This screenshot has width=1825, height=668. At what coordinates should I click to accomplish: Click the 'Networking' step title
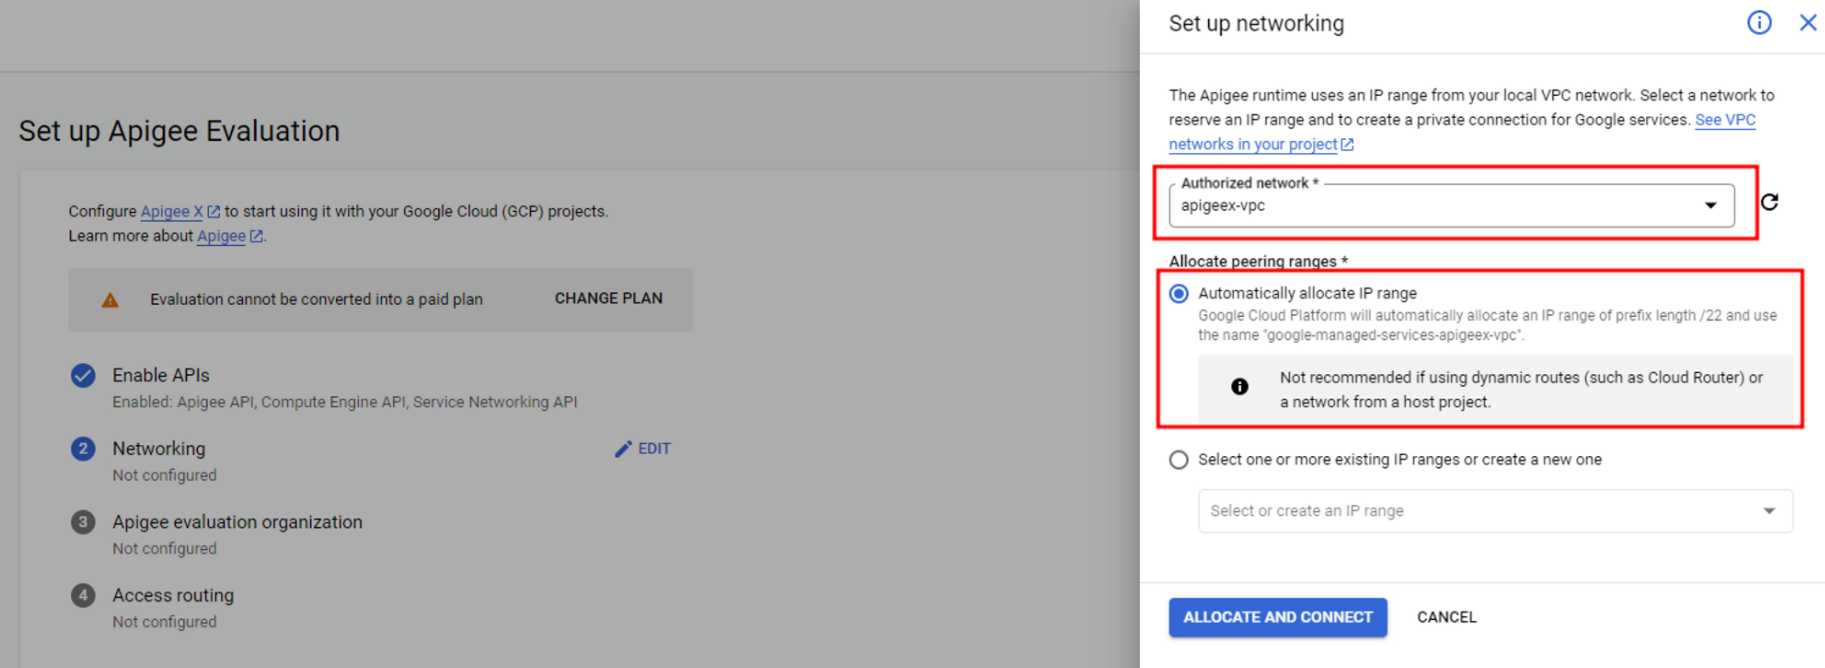click(x=159, y=448)
